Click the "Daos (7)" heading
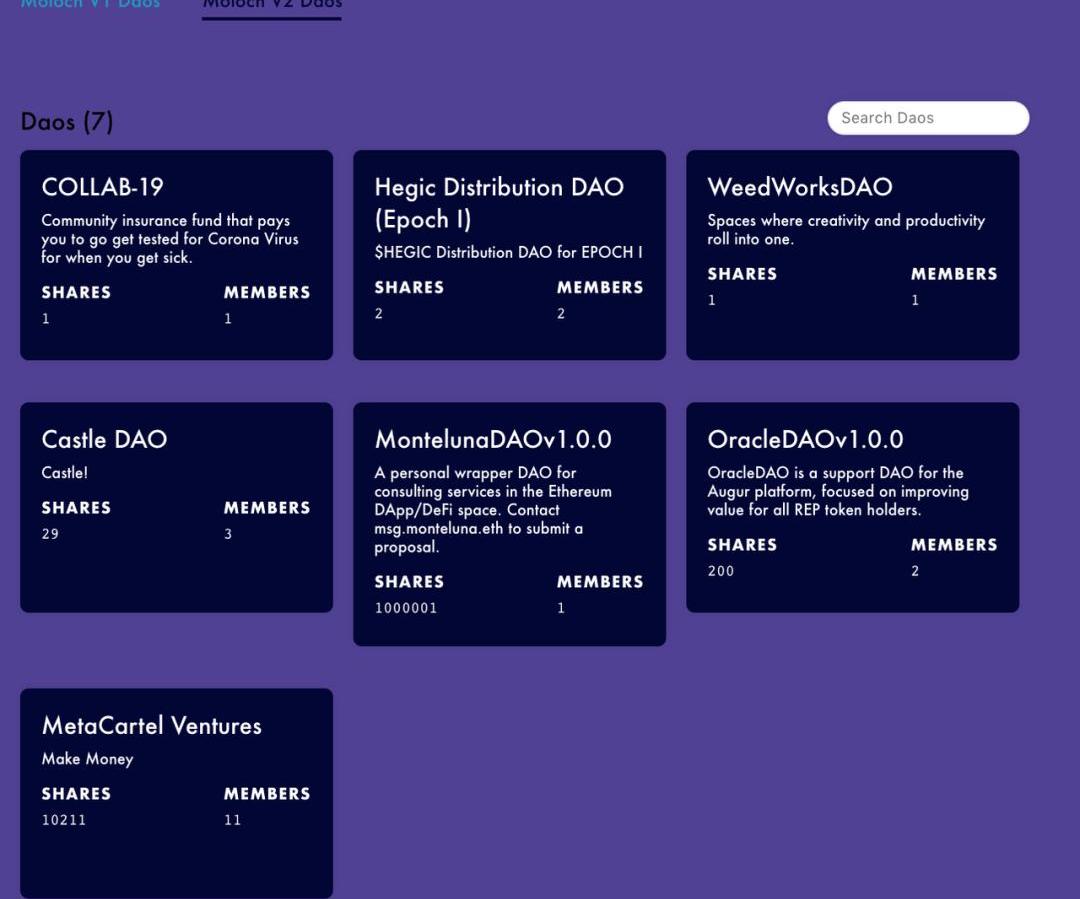Image resolution: width=1080 pixels, height=899 pixels. 67,121
